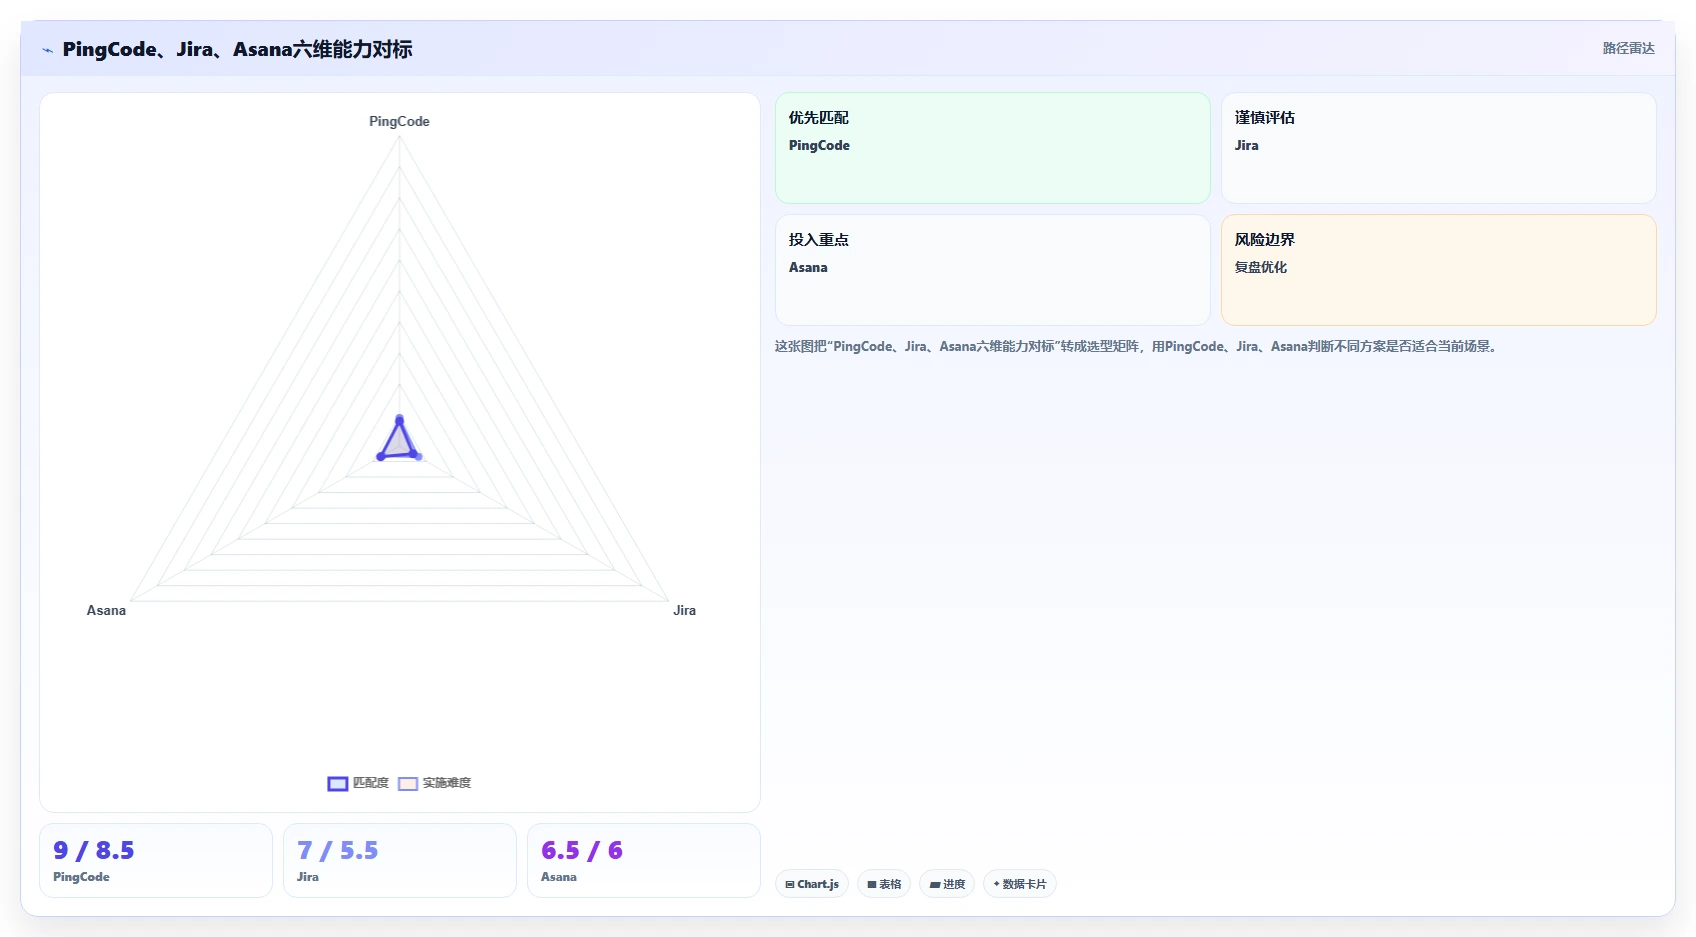Click the 9 / 8.5 PingCode score card
This screenshot has height=937, width=1696.
[156, 861]
